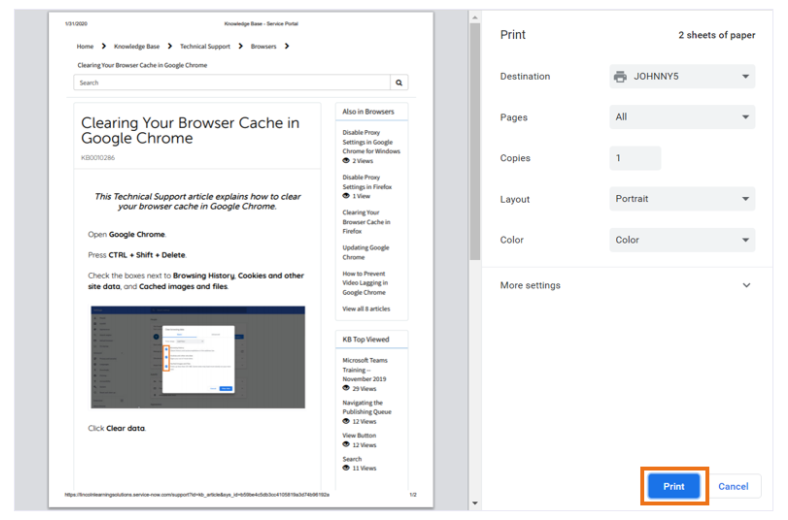Click the preview scrollbar up arrow
The height and width of the screenshot is (520, 788).
click(x=474, y=18)
